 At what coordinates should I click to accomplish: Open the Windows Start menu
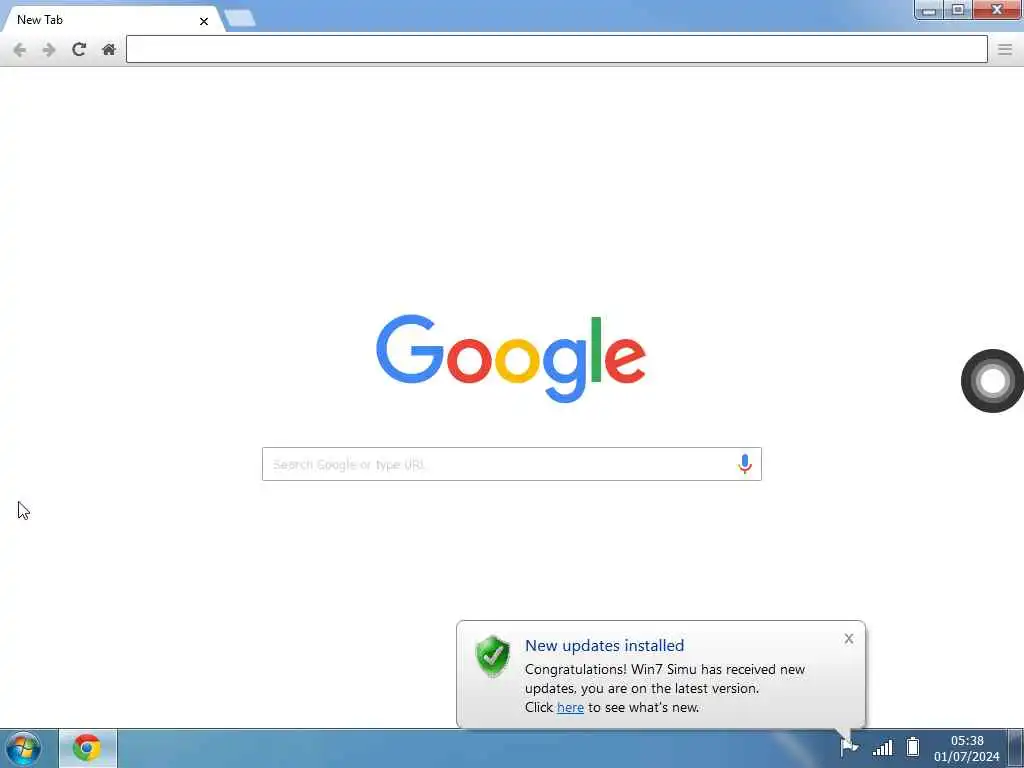24,748
